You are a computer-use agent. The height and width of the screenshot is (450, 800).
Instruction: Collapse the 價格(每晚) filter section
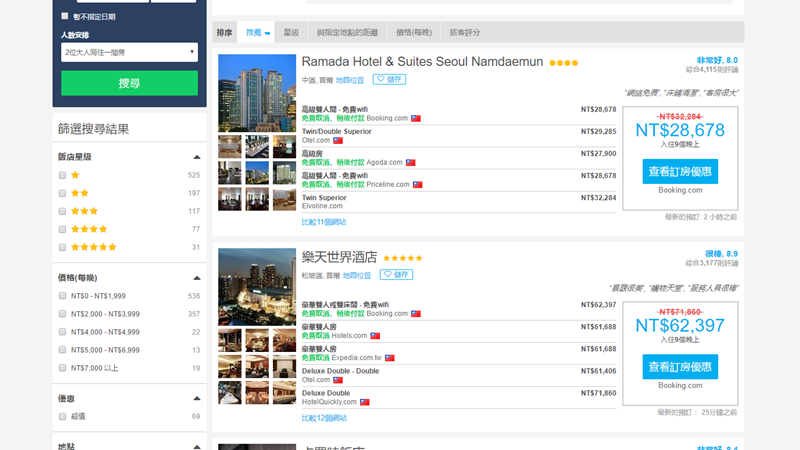click(197, 278)
